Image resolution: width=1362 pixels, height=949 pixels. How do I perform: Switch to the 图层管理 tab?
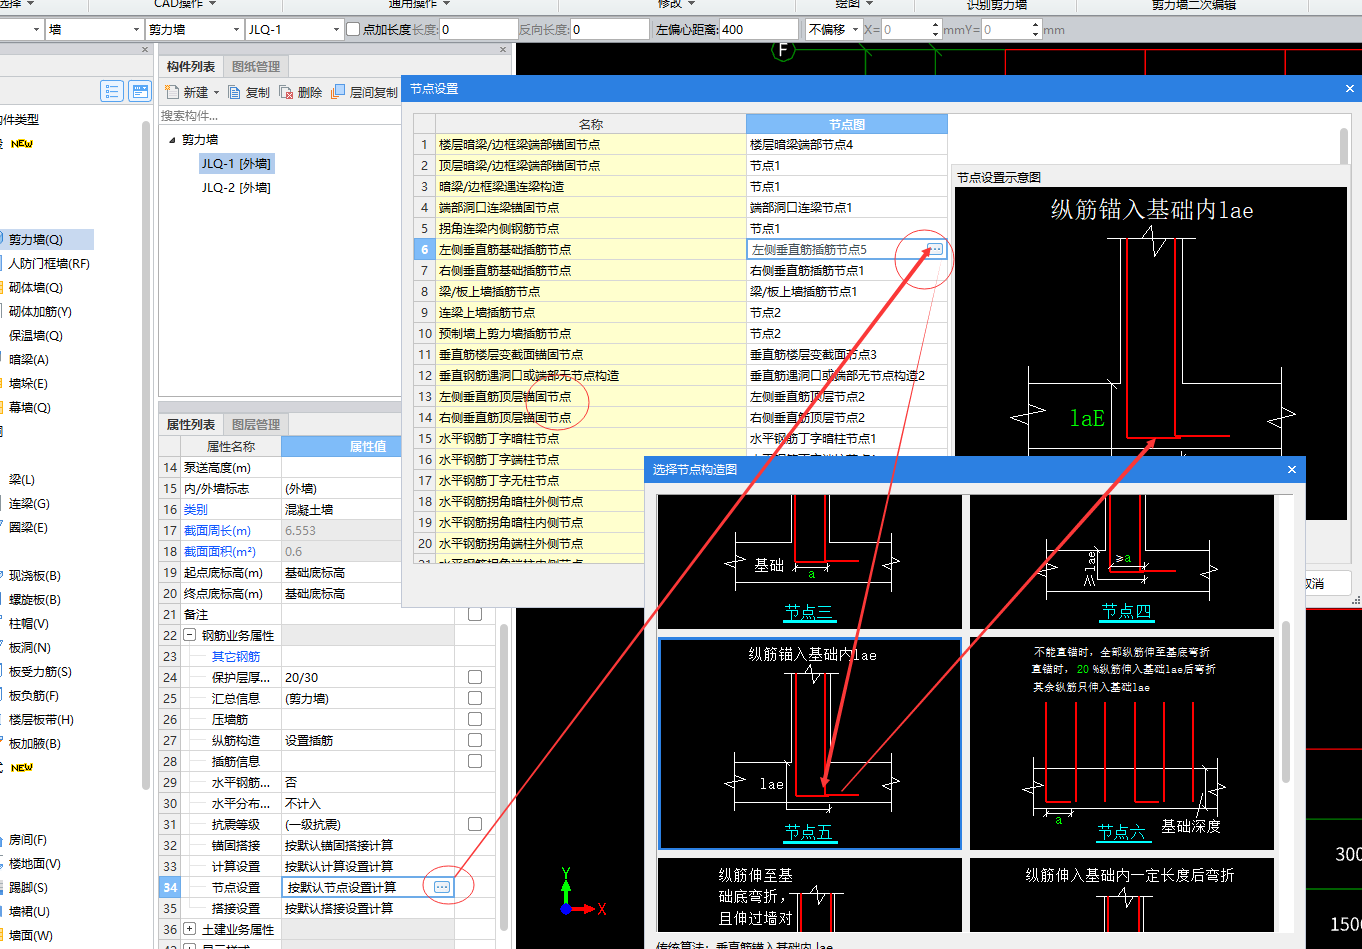[x=256, y=424]
